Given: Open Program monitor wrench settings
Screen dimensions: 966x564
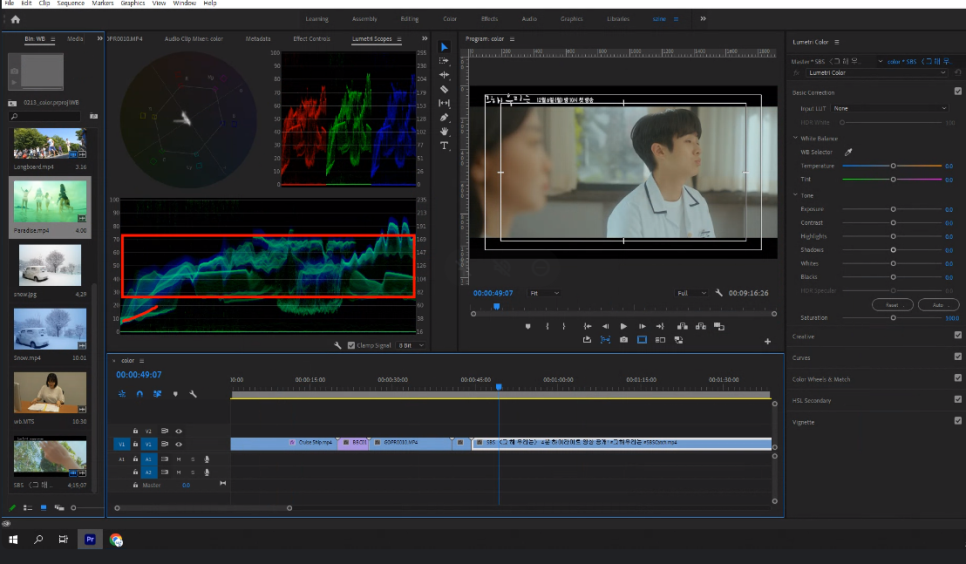Looking at the screenshot, I should click(x=718, y=293).
